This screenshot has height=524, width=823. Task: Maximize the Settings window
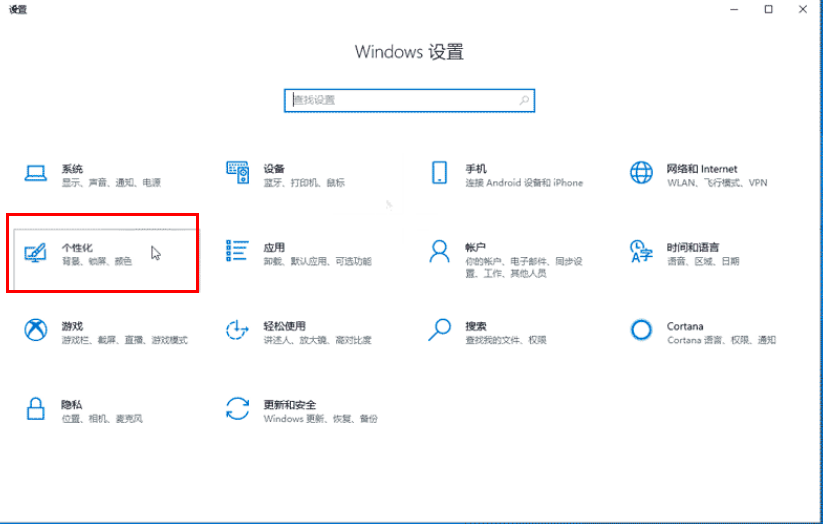768,9
